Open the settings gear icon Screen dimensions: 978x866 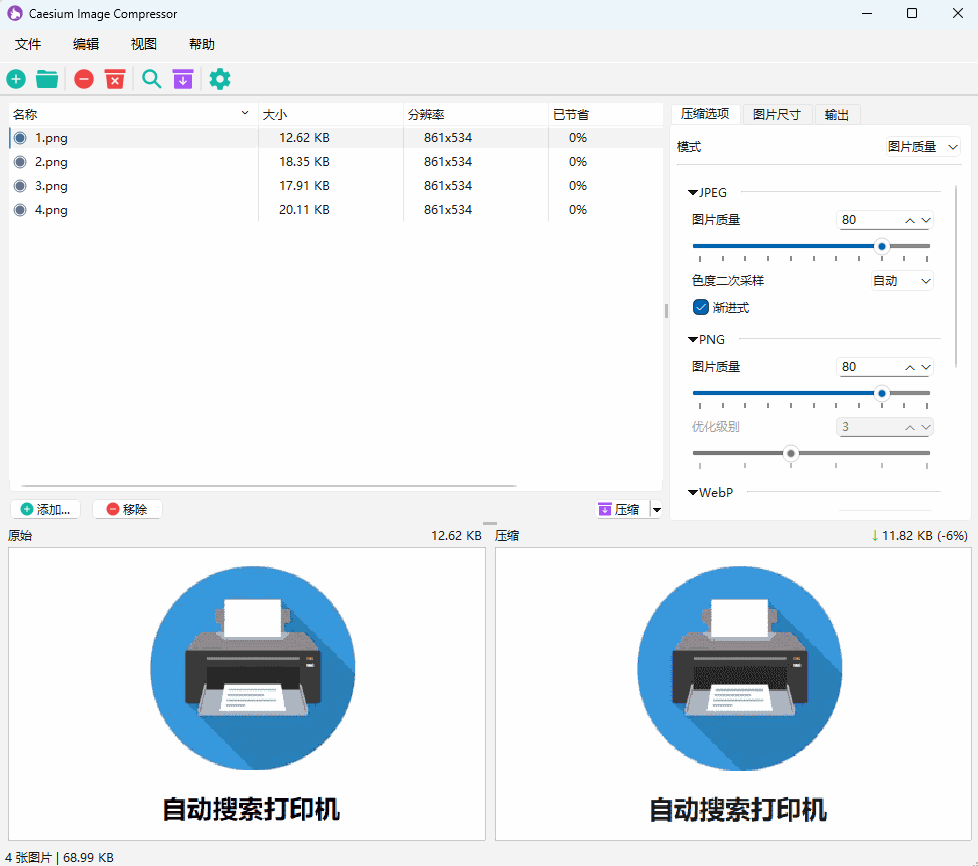pos(219,78)
